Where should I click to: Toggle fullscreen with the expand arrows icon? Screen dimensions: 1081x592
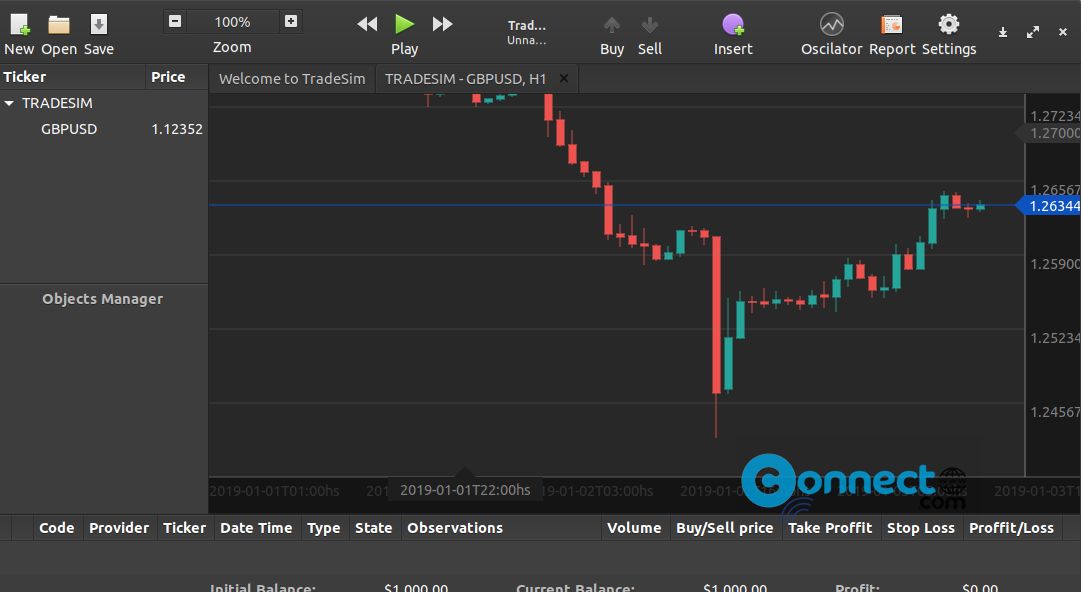(x=1033, y=32)
